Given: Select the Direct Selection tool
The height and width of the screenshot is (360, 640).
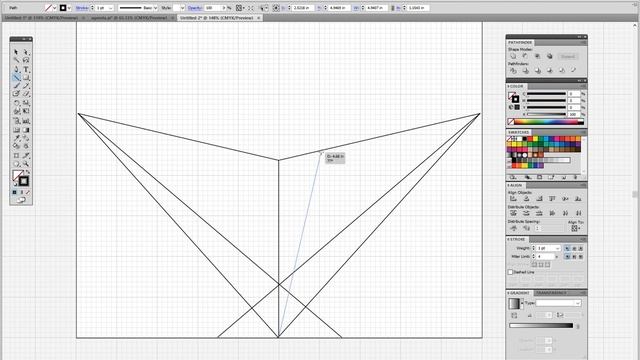Looking at the screenshot, I should pyautogui.click(x=26, y=52).
